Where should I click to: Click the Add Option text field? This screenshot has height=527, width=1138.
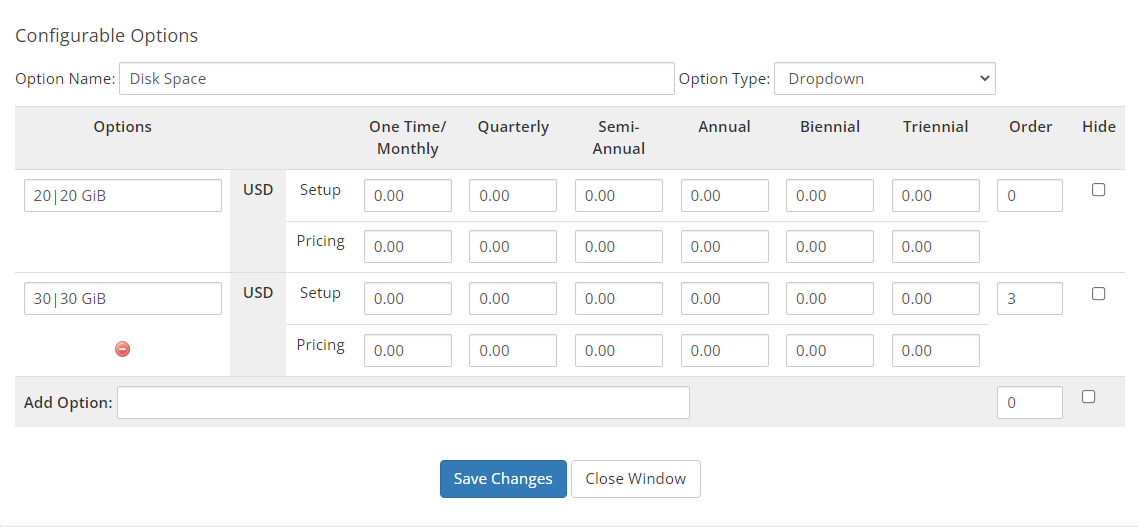click(404, 402)
